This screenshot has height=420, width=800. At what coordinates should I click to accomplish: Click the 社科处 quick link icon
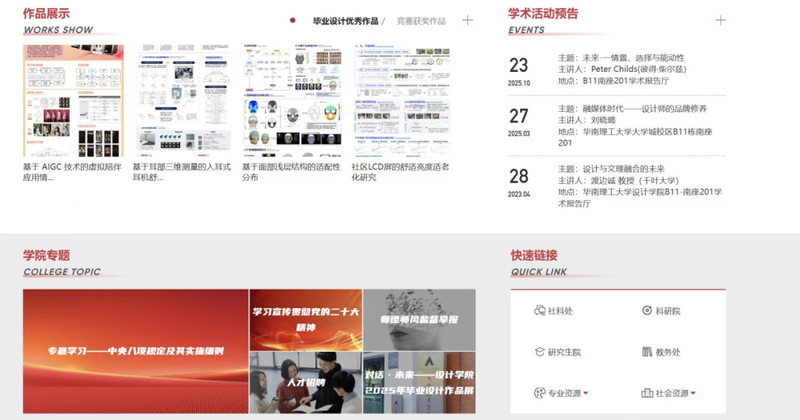pyautogui.click(x=540, y=311)
